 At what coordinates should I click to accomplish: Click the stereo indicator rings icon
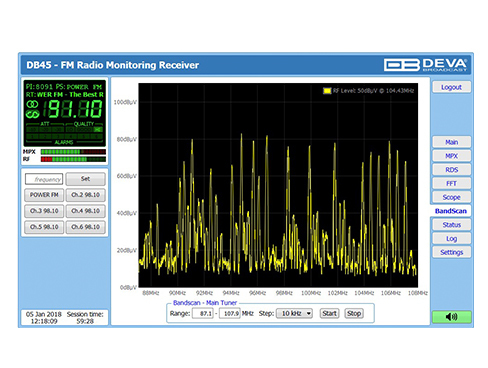click(x=32, y=104)
